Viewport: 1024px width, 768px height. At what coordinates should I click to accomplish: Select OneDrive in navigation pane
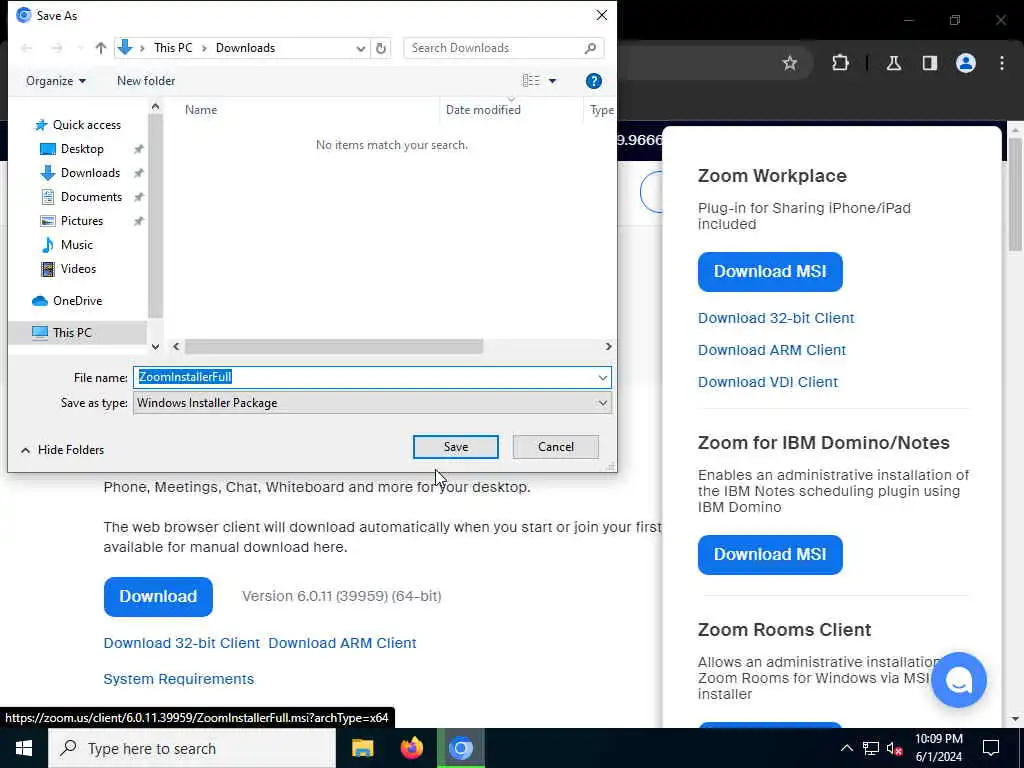tap(77, 301)
